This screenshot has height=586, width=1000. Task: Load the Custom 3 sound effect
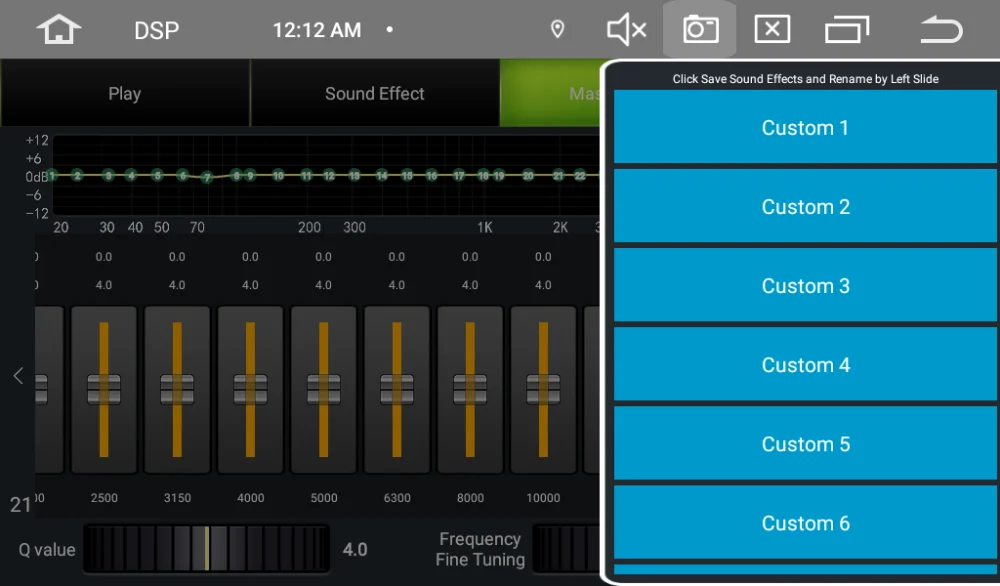click(805, 285)
